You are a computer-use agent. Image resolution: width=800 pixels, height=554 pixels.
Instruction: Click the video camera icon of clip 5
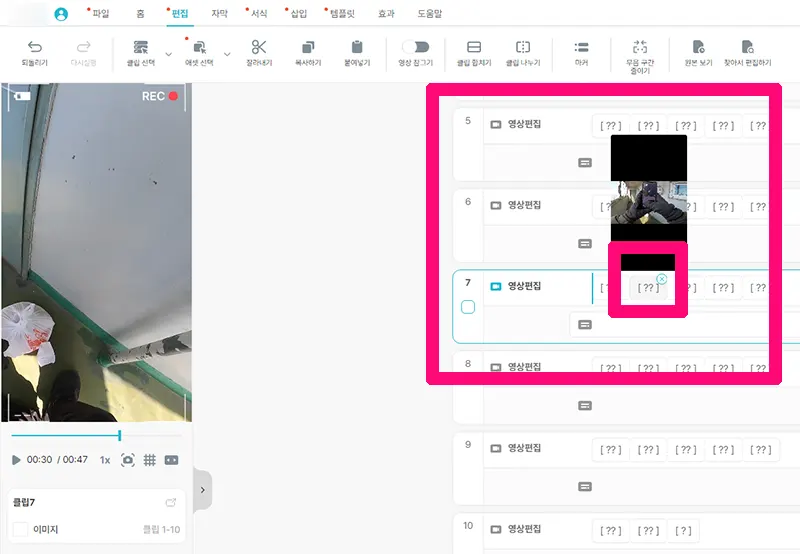point(495,124)
